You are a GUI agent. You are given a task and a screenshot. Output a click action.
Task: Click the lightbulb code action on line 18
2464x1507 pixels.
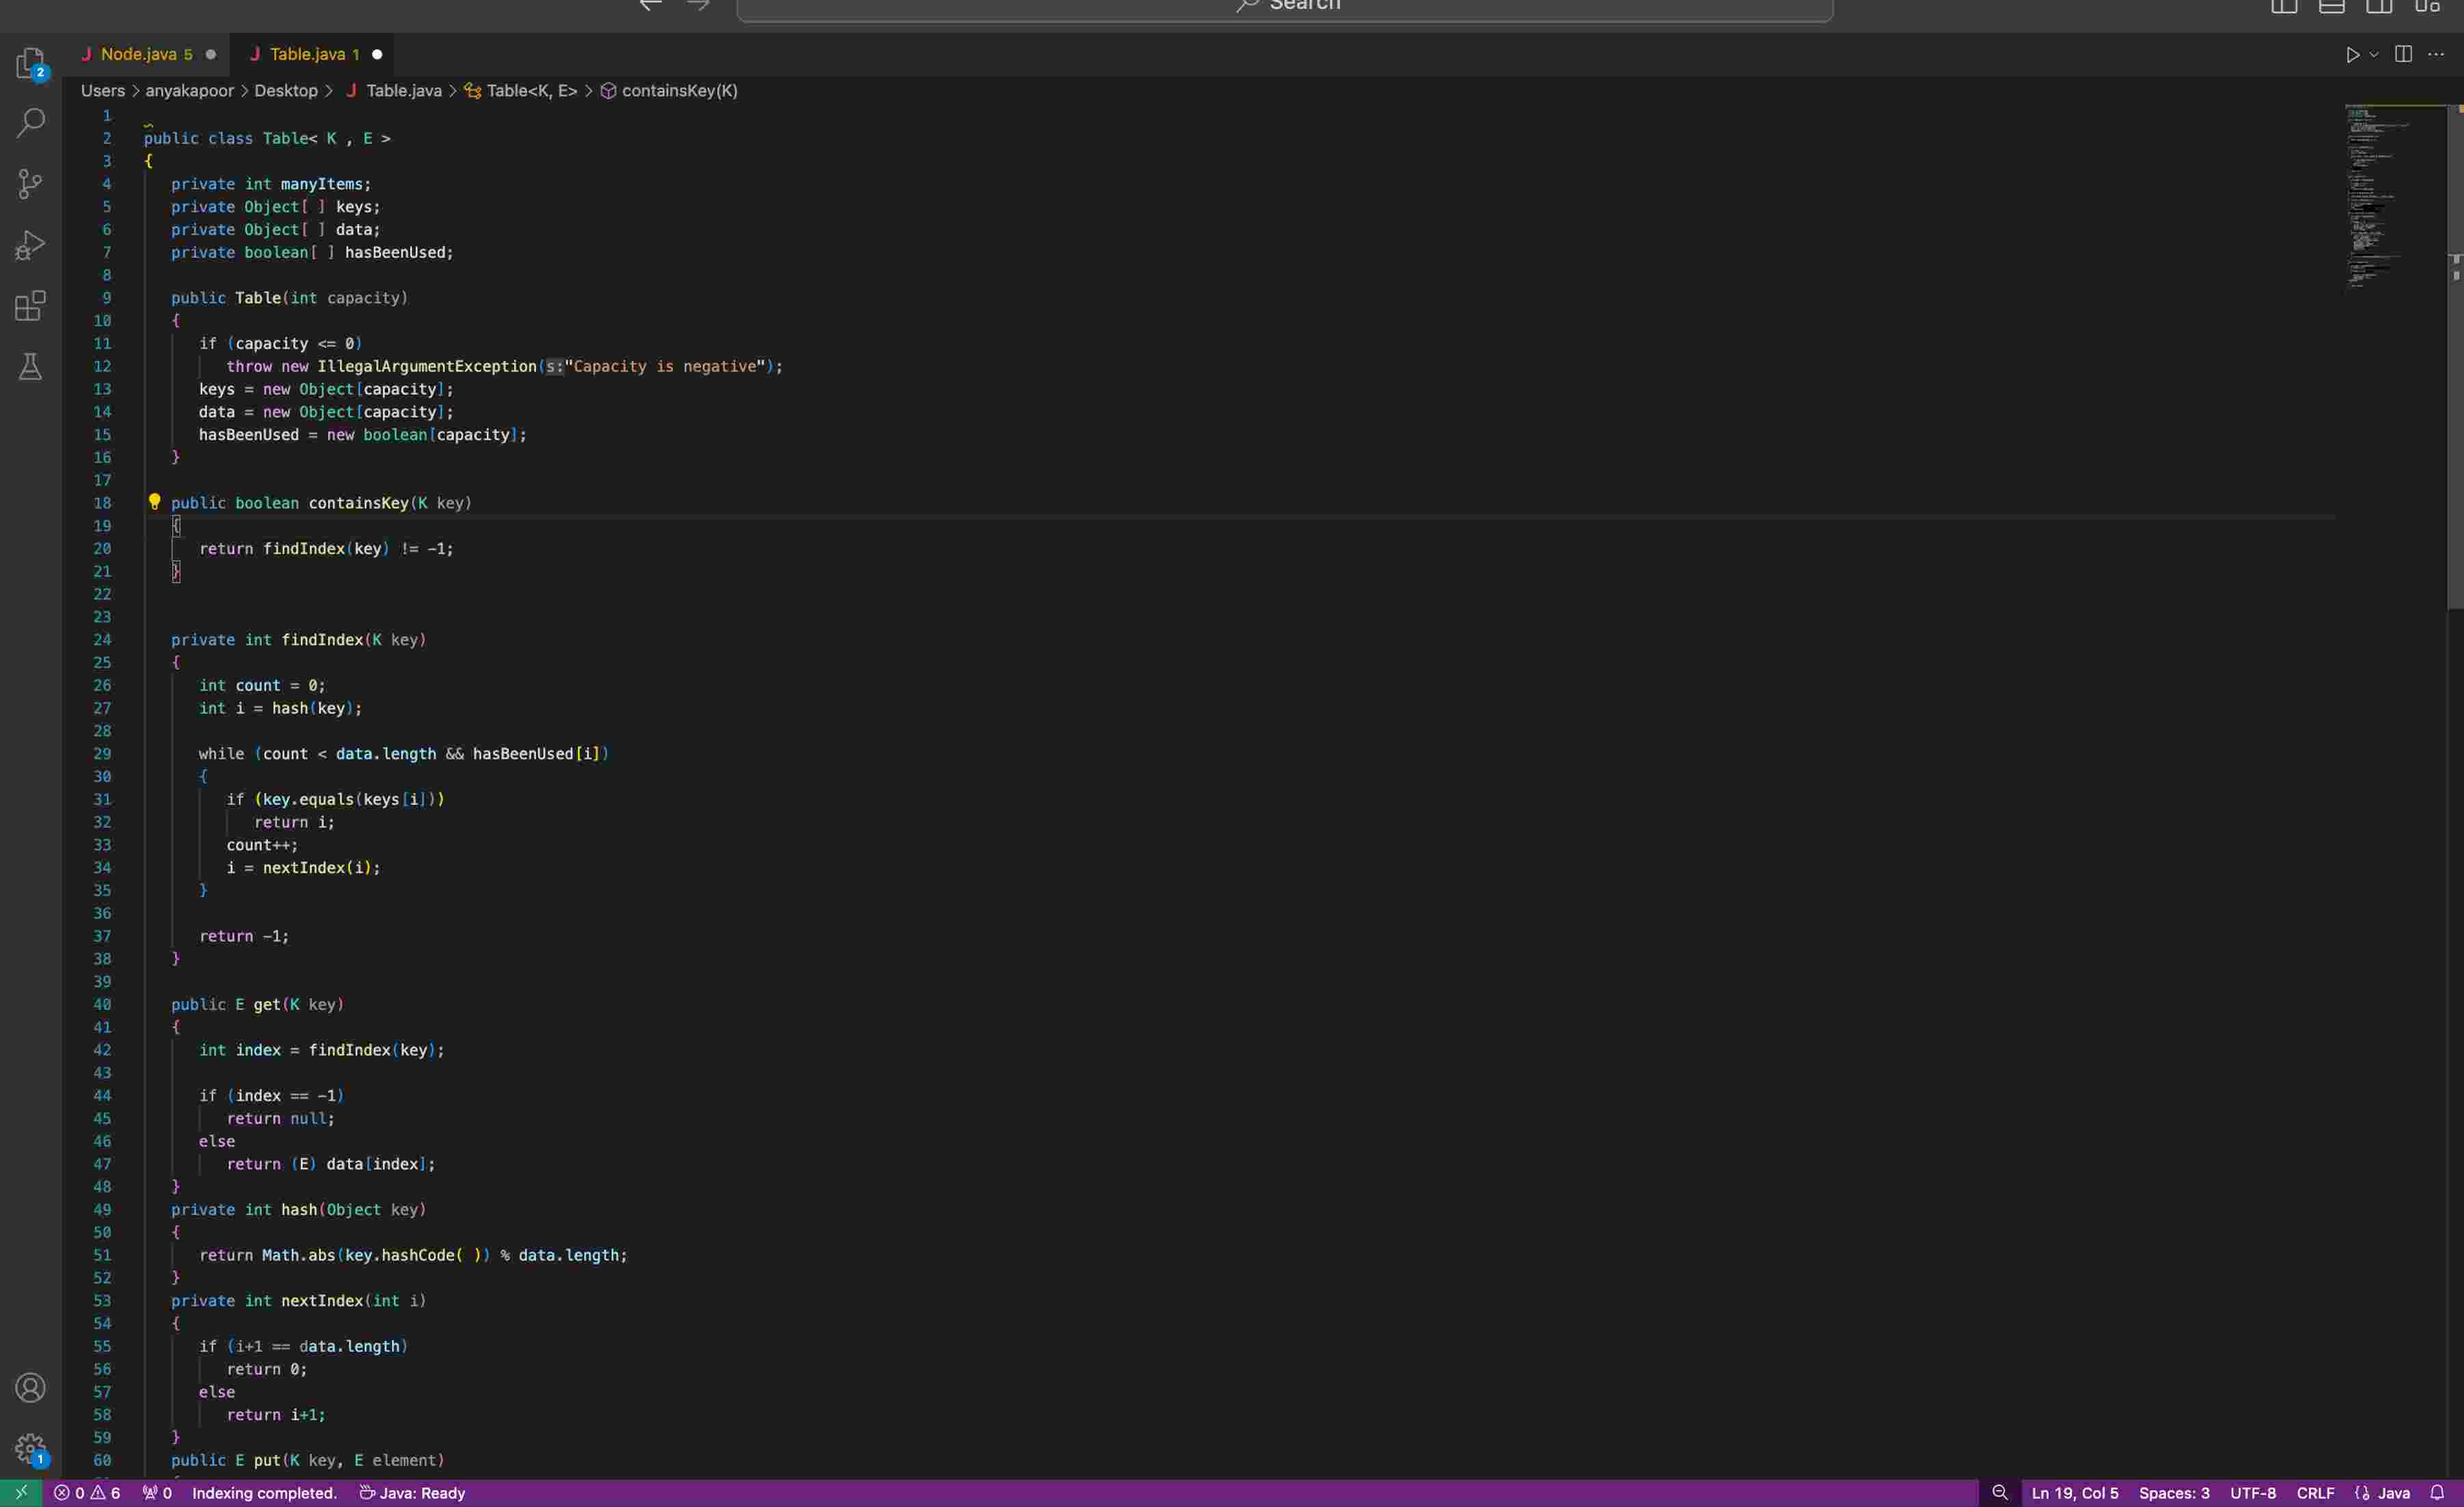pyautogui.click(x=154, y=502)
